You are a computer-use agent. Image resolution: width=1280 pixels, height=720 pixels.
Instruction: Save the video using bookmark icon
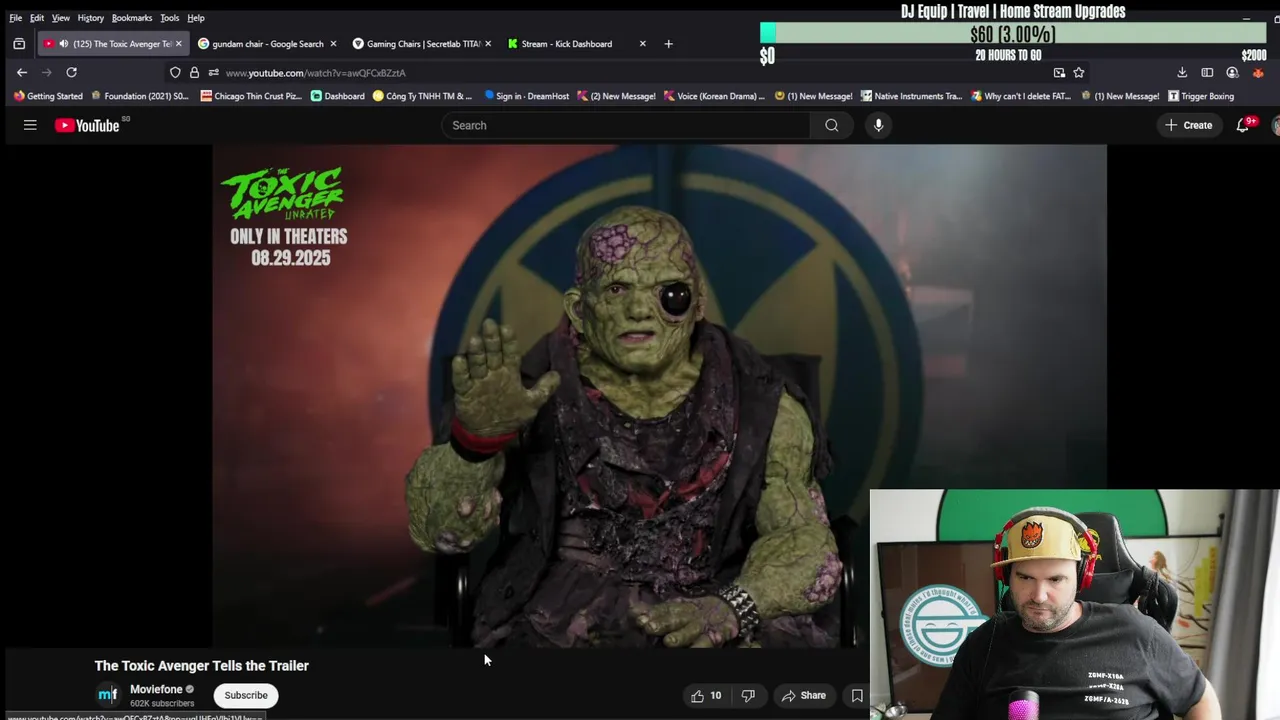857,695
